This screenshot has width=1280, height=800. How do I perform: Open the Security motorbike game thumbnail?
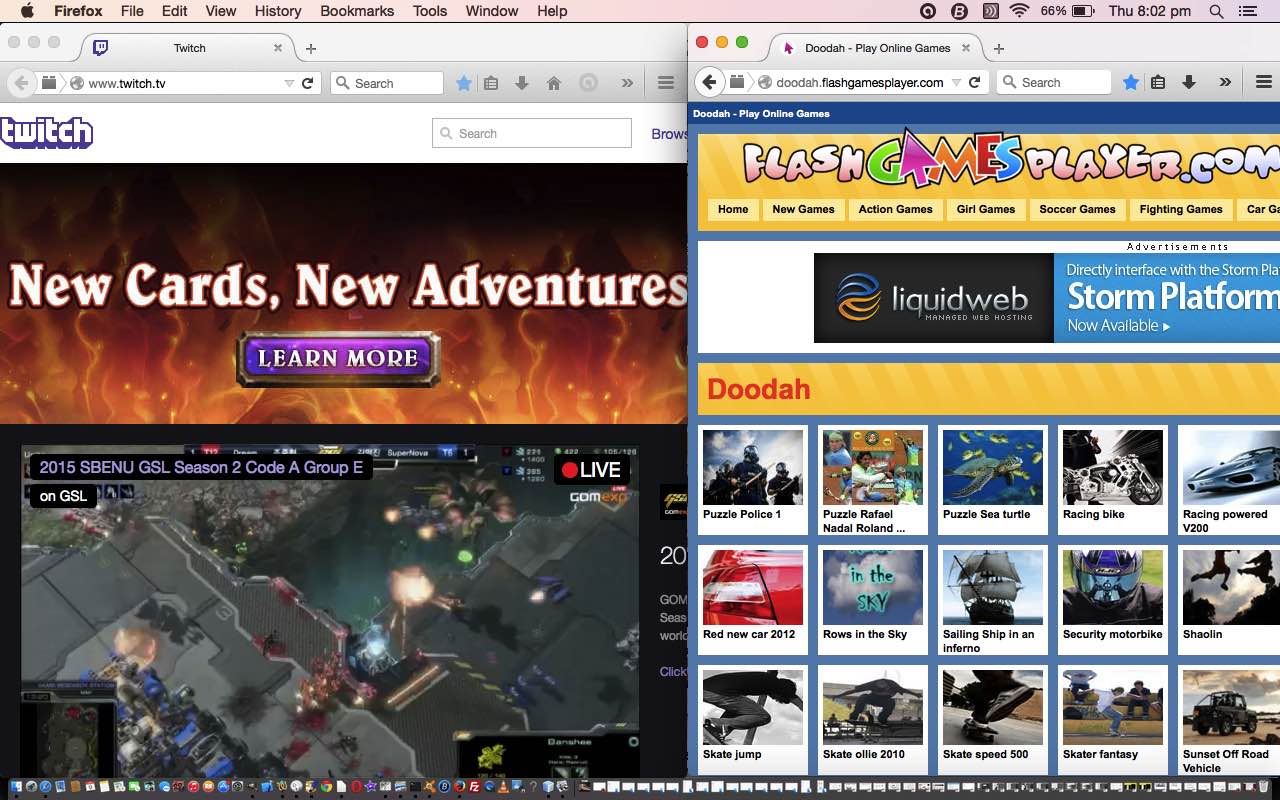tap(1113, 587)
